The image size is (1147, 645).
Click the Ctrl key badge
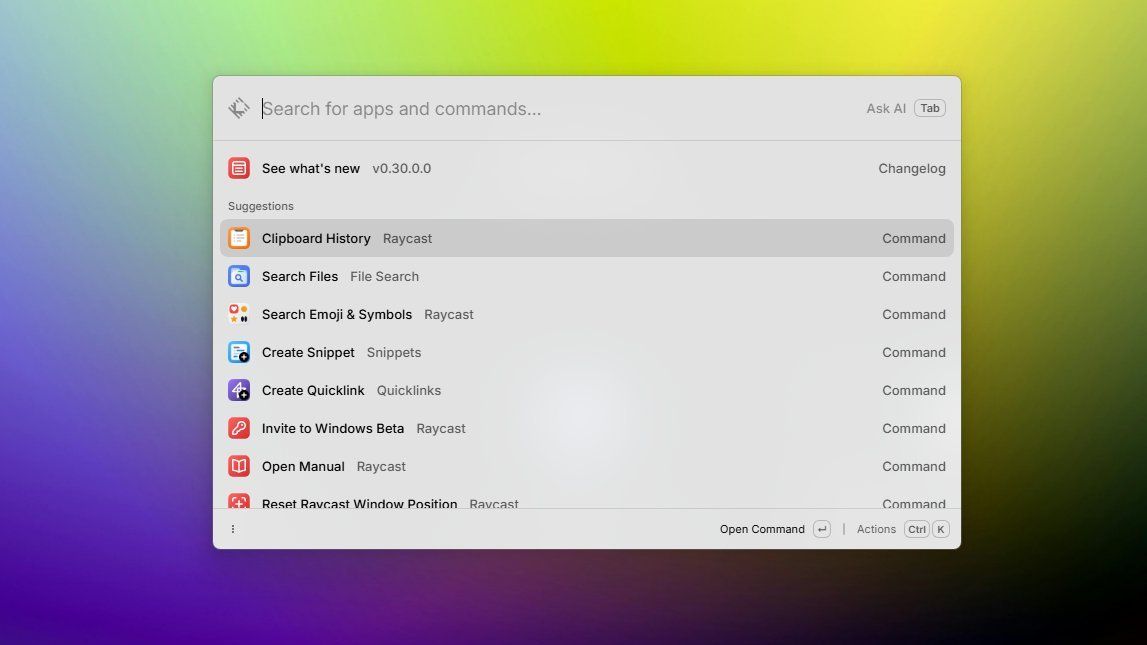917,529
